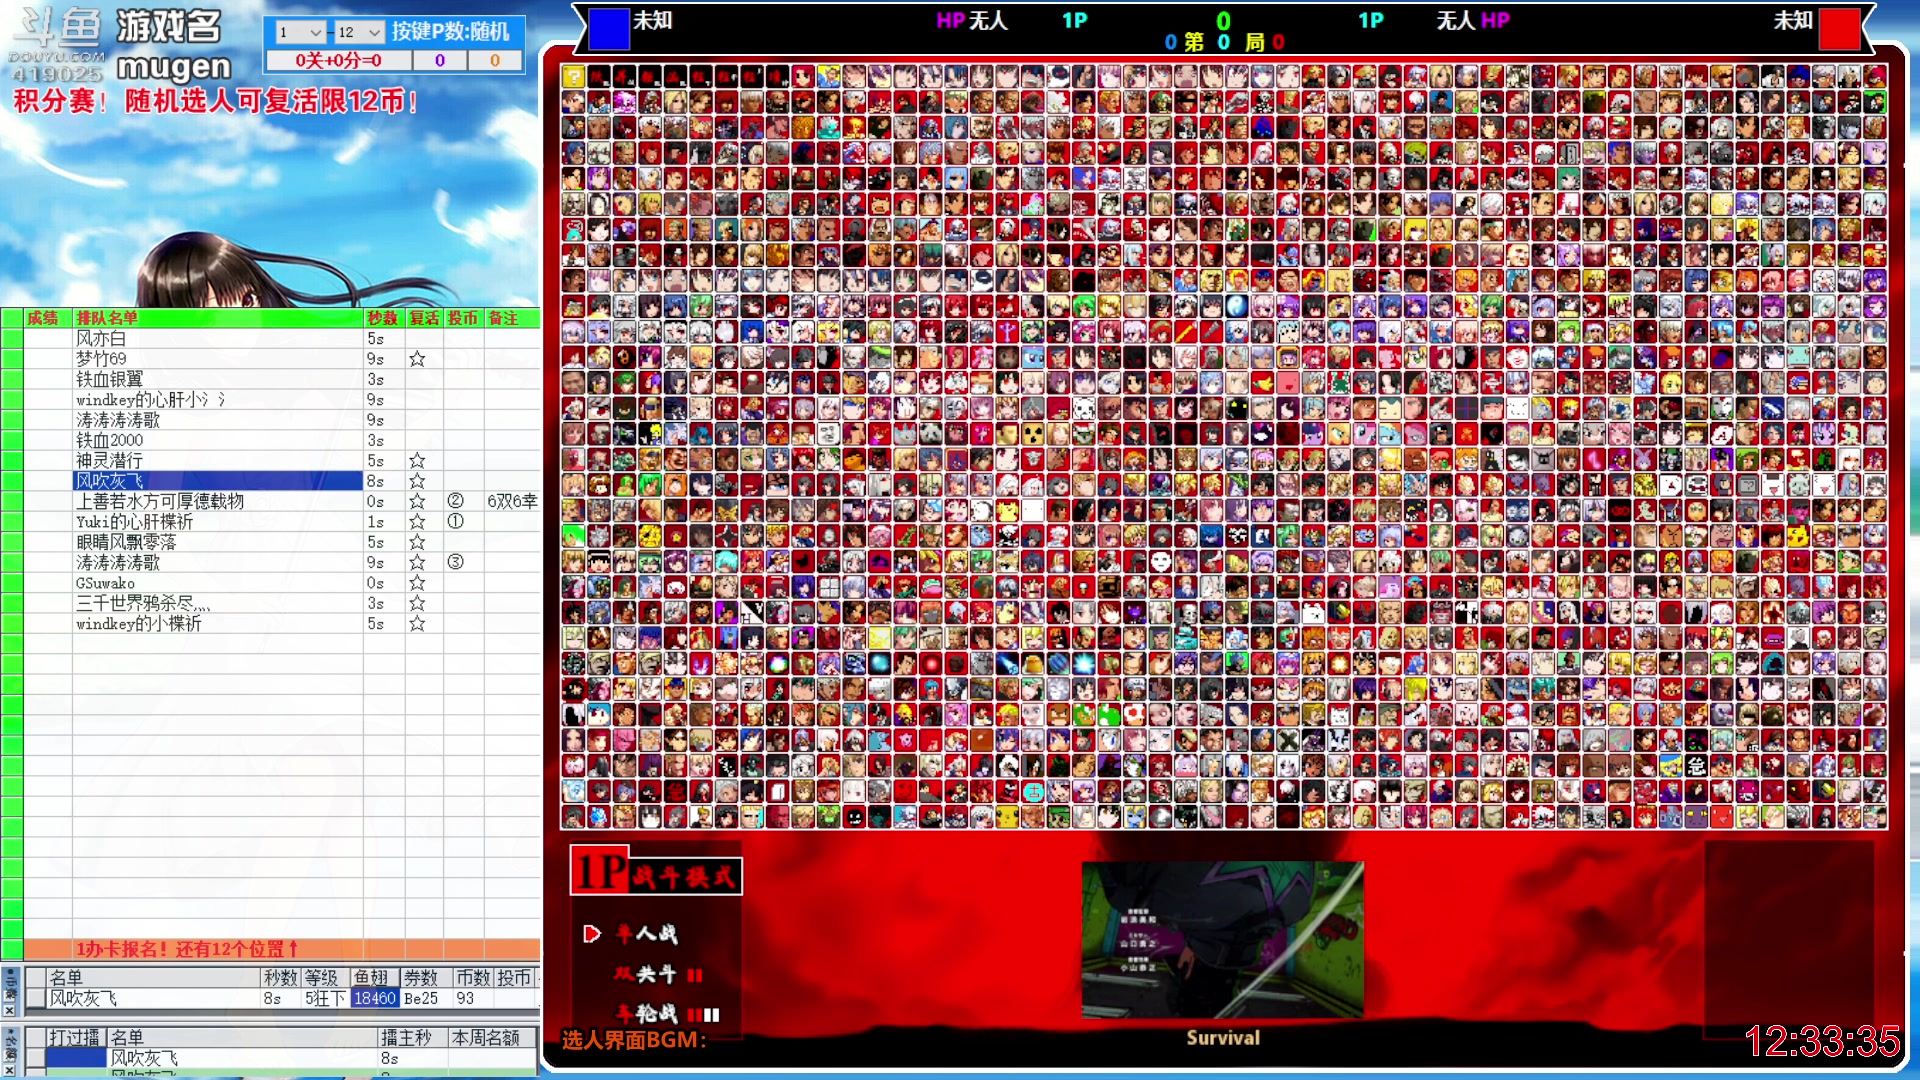Click the star in the 上善若水方可厚德载物 row

coord(417,502)
